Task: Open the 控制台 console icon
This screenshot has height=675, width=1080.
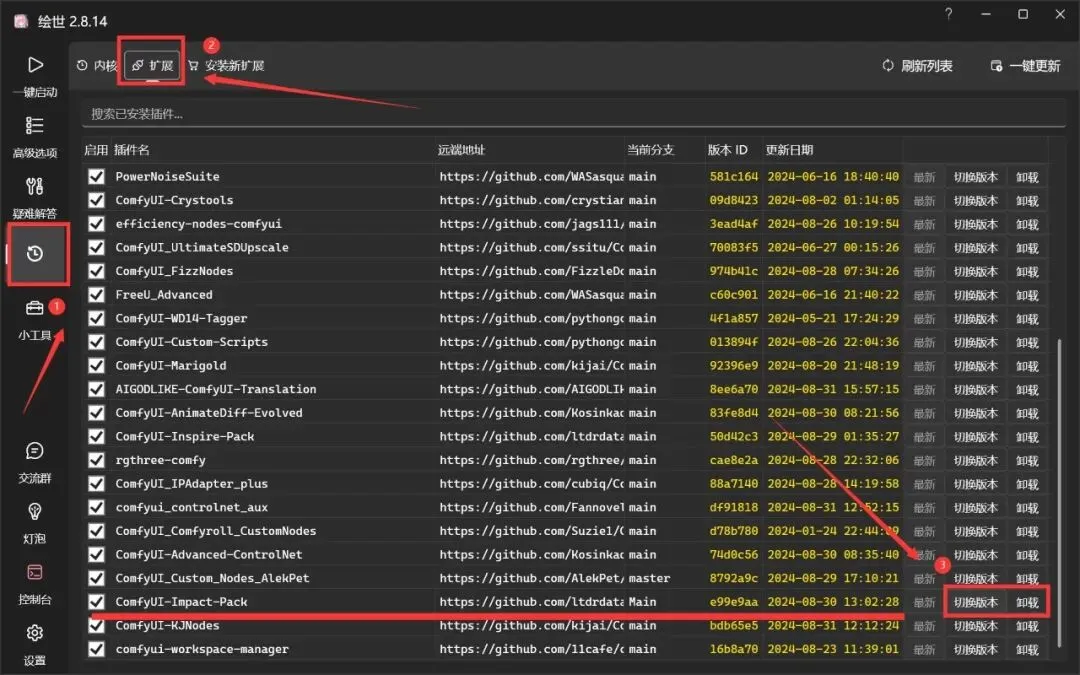Action: click(x=34, y=572)
